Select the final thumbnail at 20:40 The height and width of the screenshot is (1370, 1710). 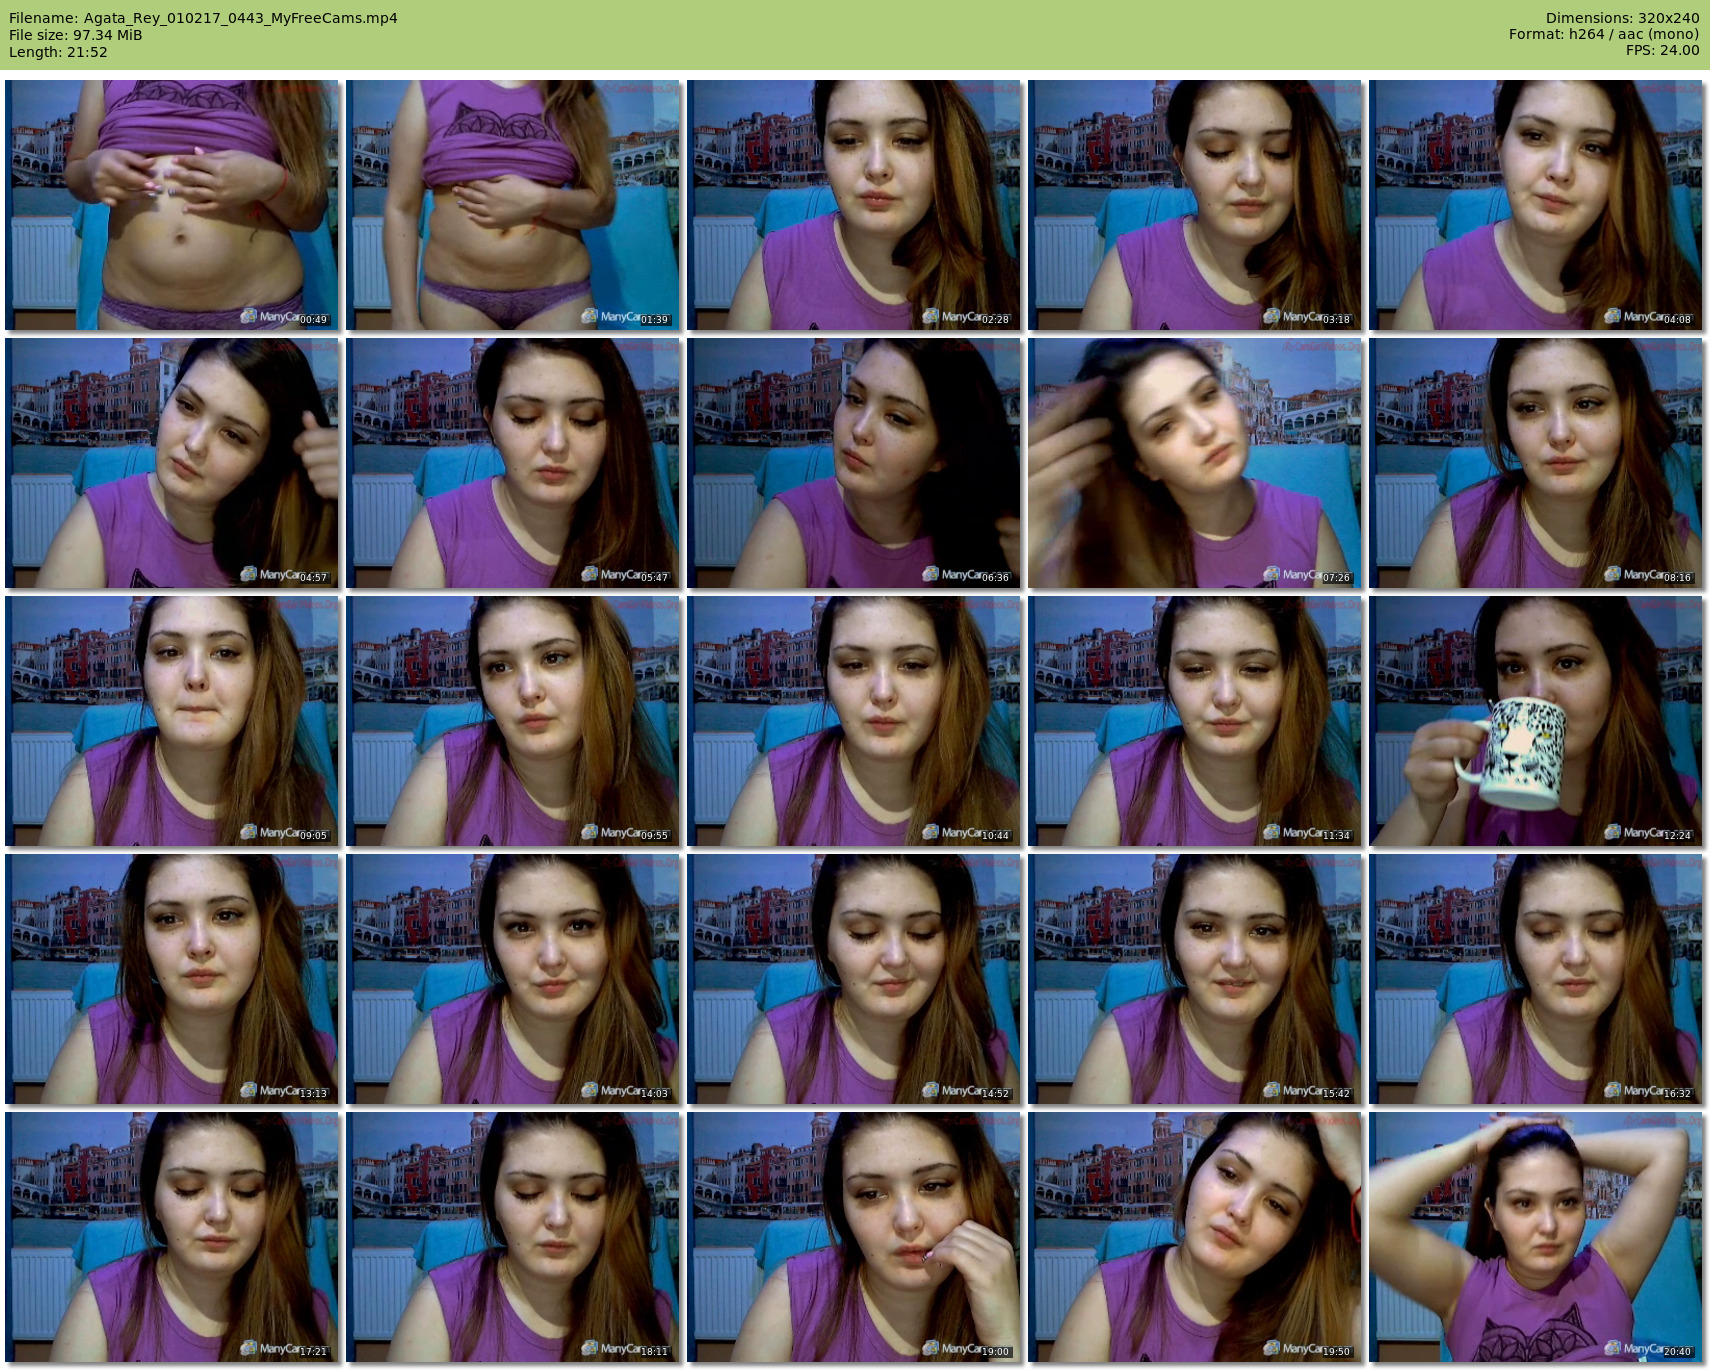pyautogui.click(x=1536, y=1237)
